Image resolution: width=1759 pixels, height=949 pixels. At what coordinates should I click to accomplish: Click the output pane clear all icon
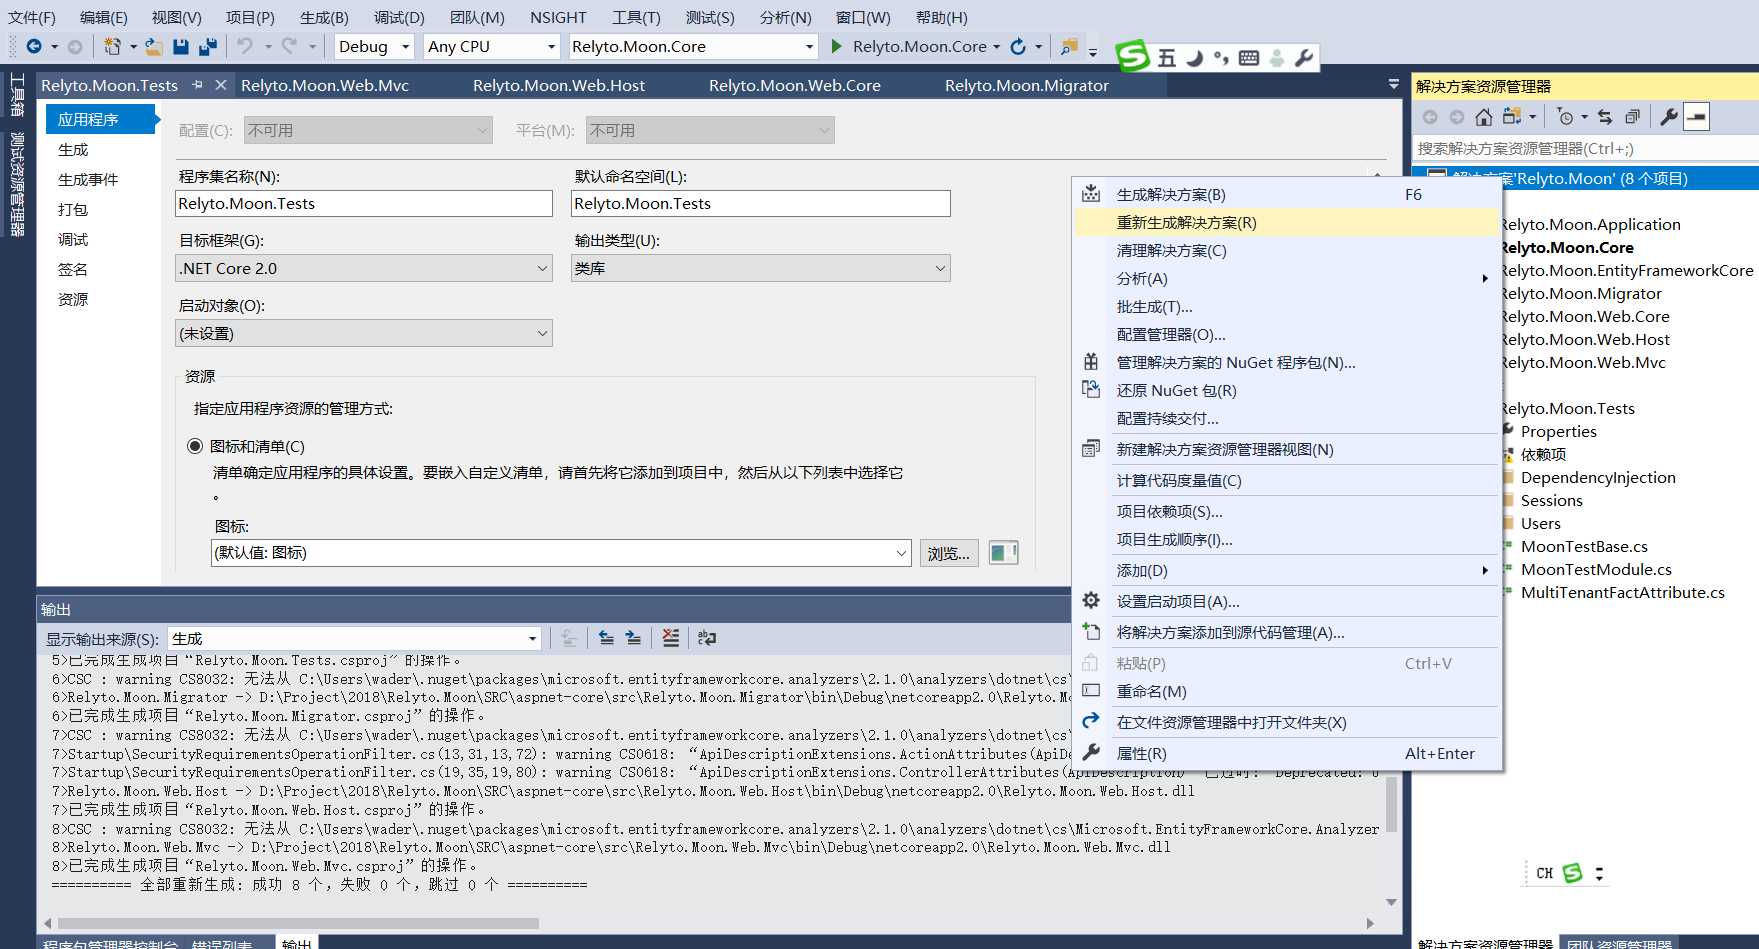tap(670, 638)
